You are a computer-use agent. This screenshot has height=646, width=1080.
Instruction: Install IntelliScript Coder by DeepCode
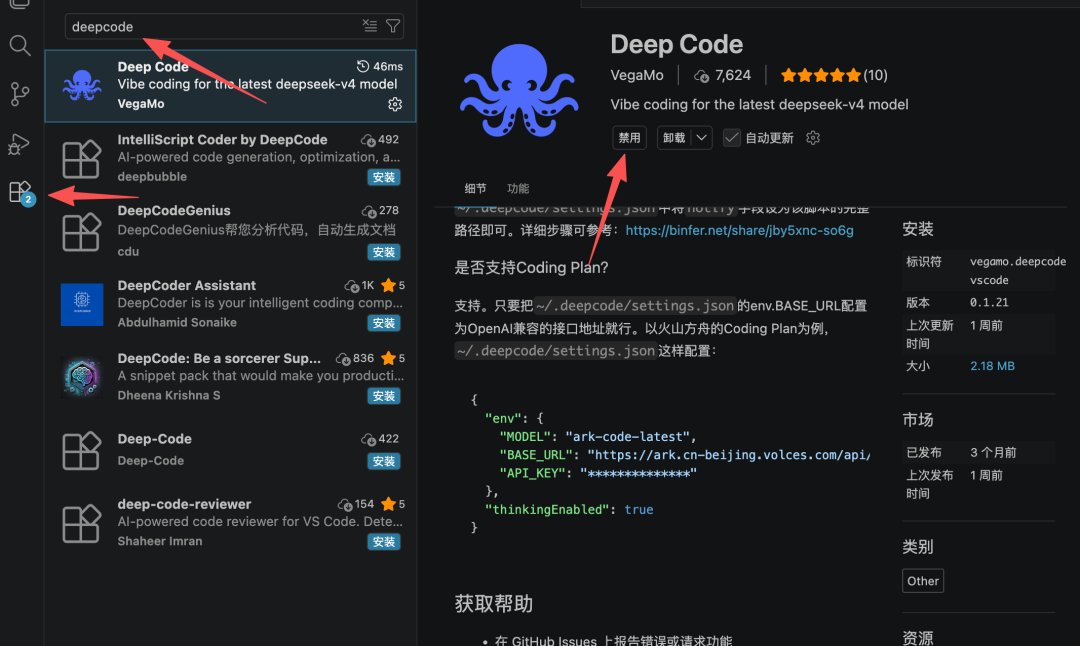pos(384,177)
